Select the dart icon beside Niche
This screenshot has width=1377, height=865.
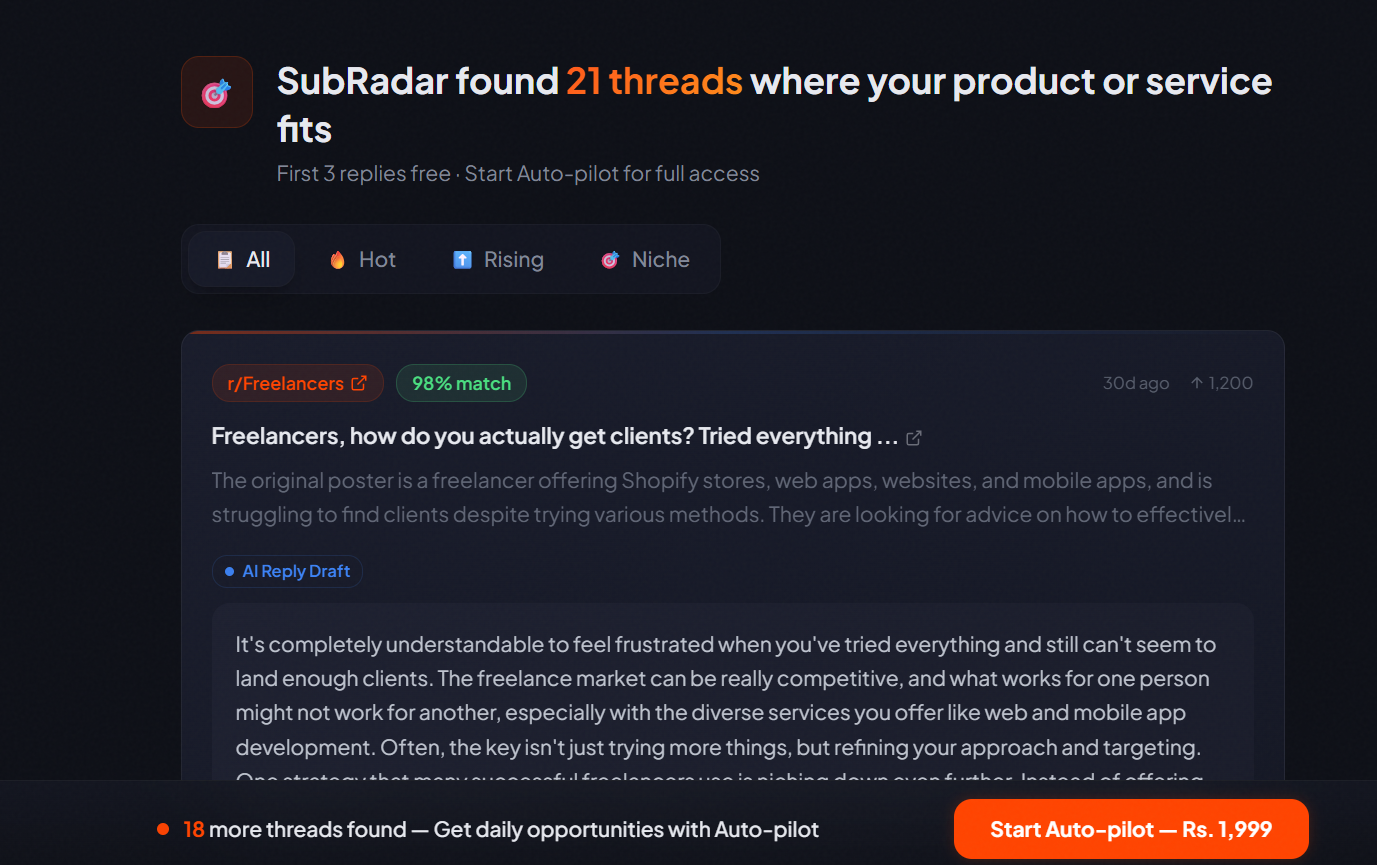point(609,259)
